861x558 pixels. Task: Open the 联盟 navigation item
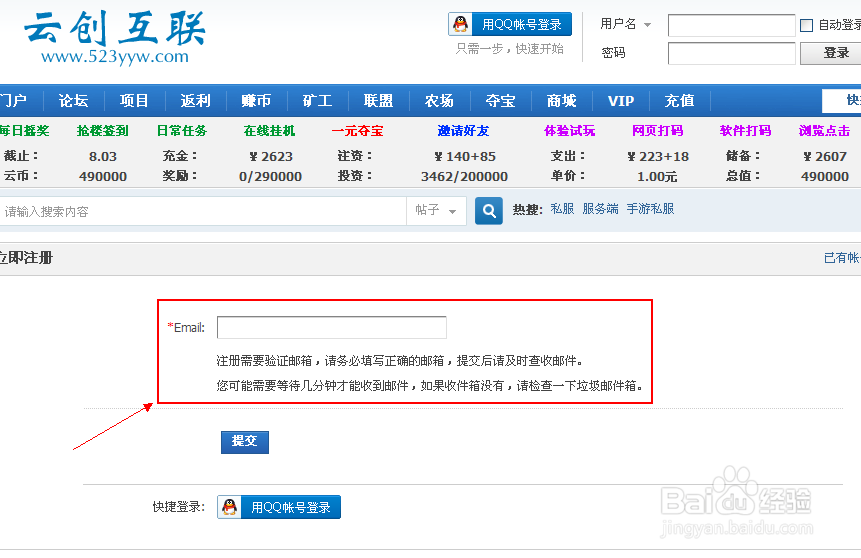[x=378, y=101]
